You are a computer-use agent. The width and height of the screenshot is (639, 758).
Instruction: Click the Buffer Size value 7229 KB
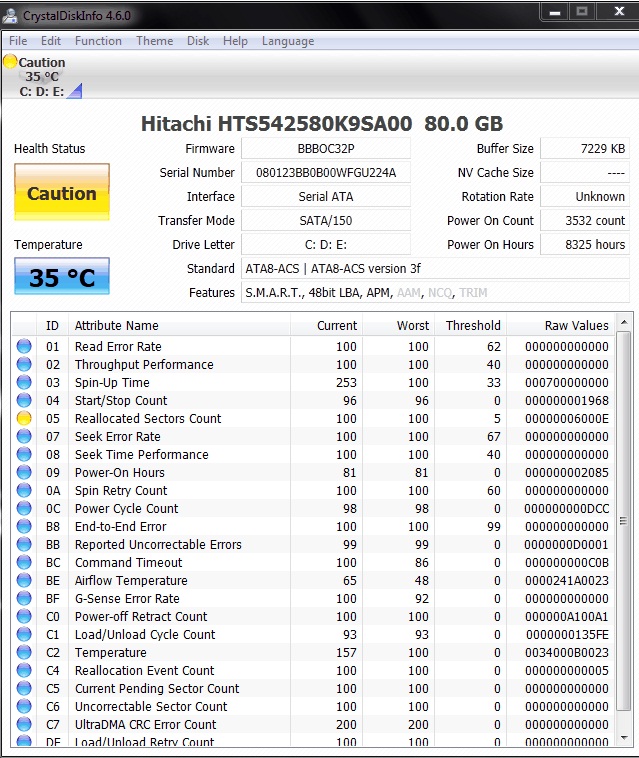pos(585,148)
